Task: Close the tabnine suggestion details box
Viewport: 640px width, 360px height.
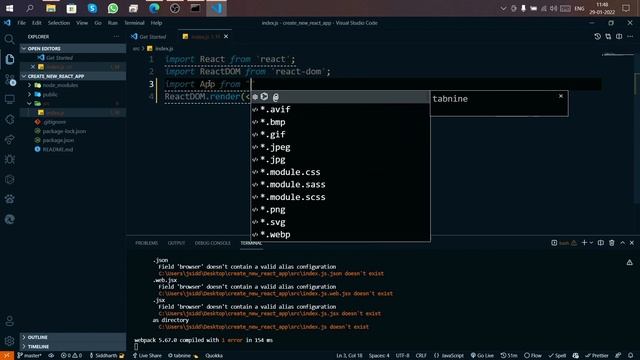Action: click(x=561, y=96)
